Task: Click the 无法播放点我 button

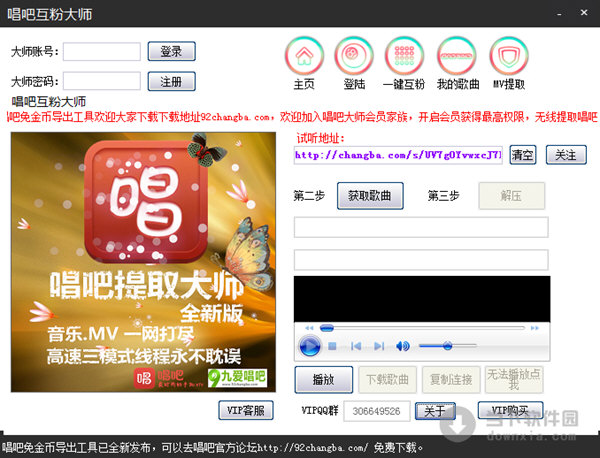Action: pos(514,380)
